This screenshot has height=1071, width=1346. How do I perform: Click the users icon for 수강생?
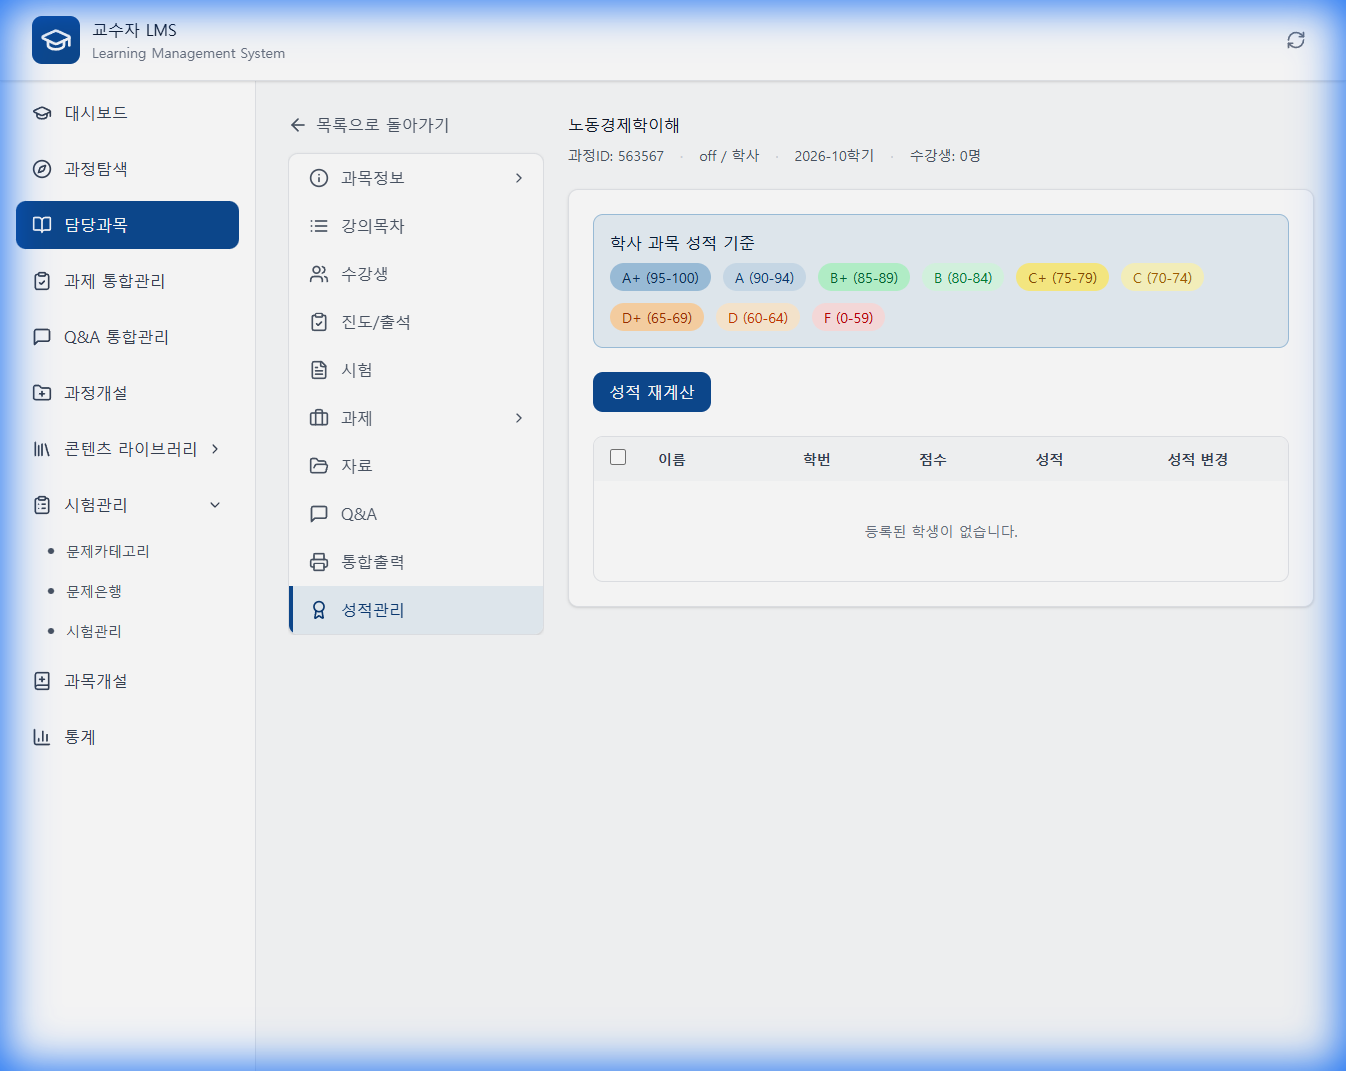[319, 274]
